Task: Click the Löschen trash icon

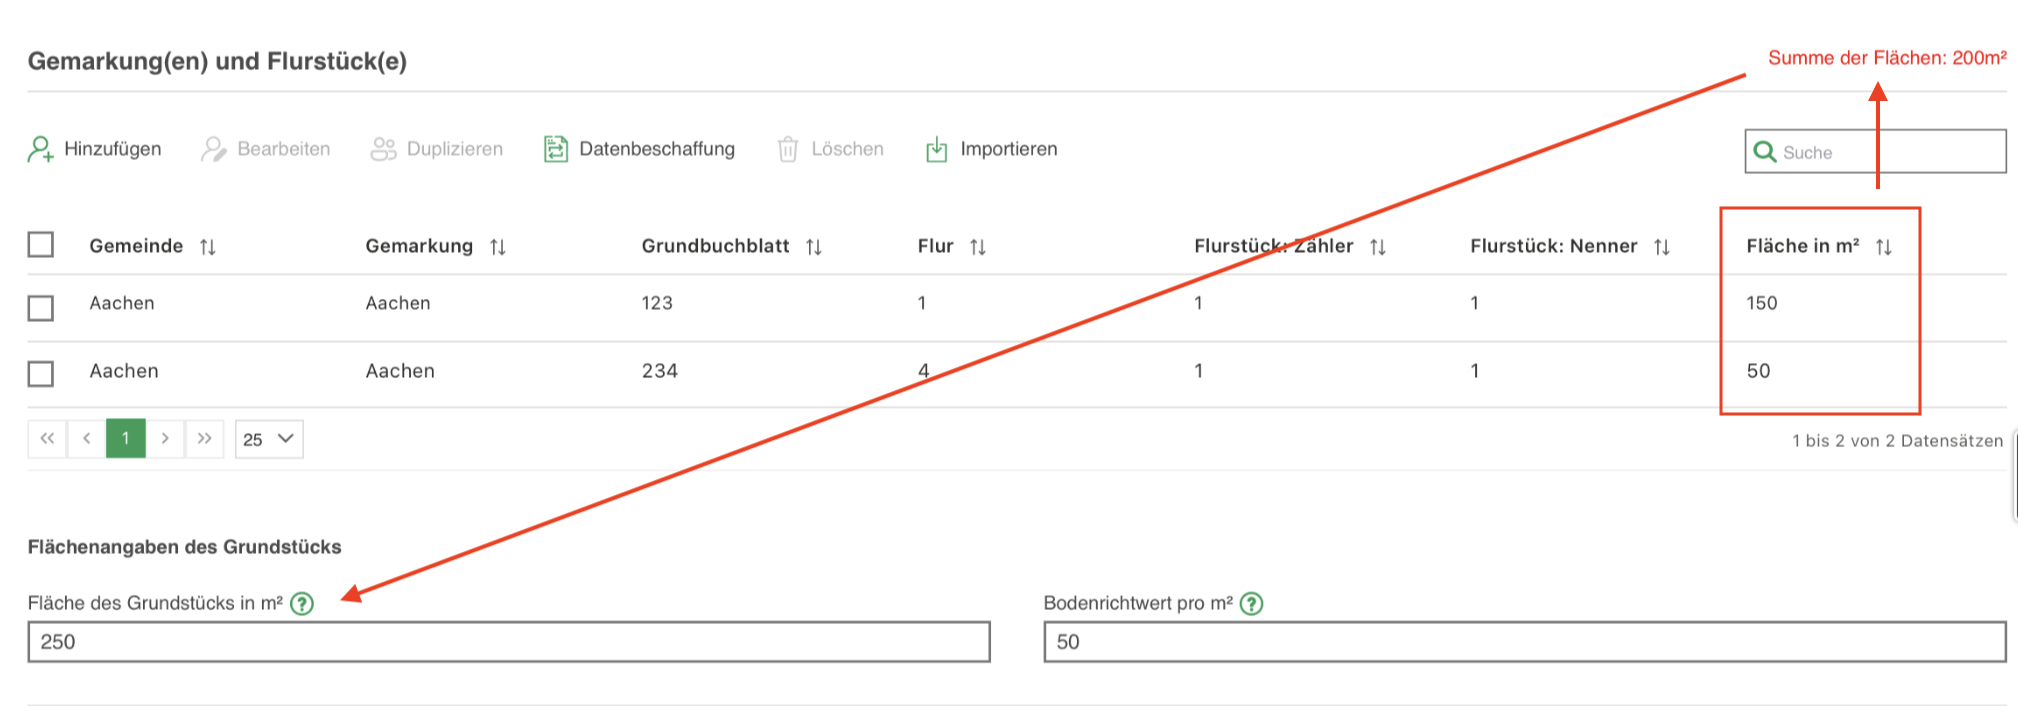Action: [x=788, y=149]
